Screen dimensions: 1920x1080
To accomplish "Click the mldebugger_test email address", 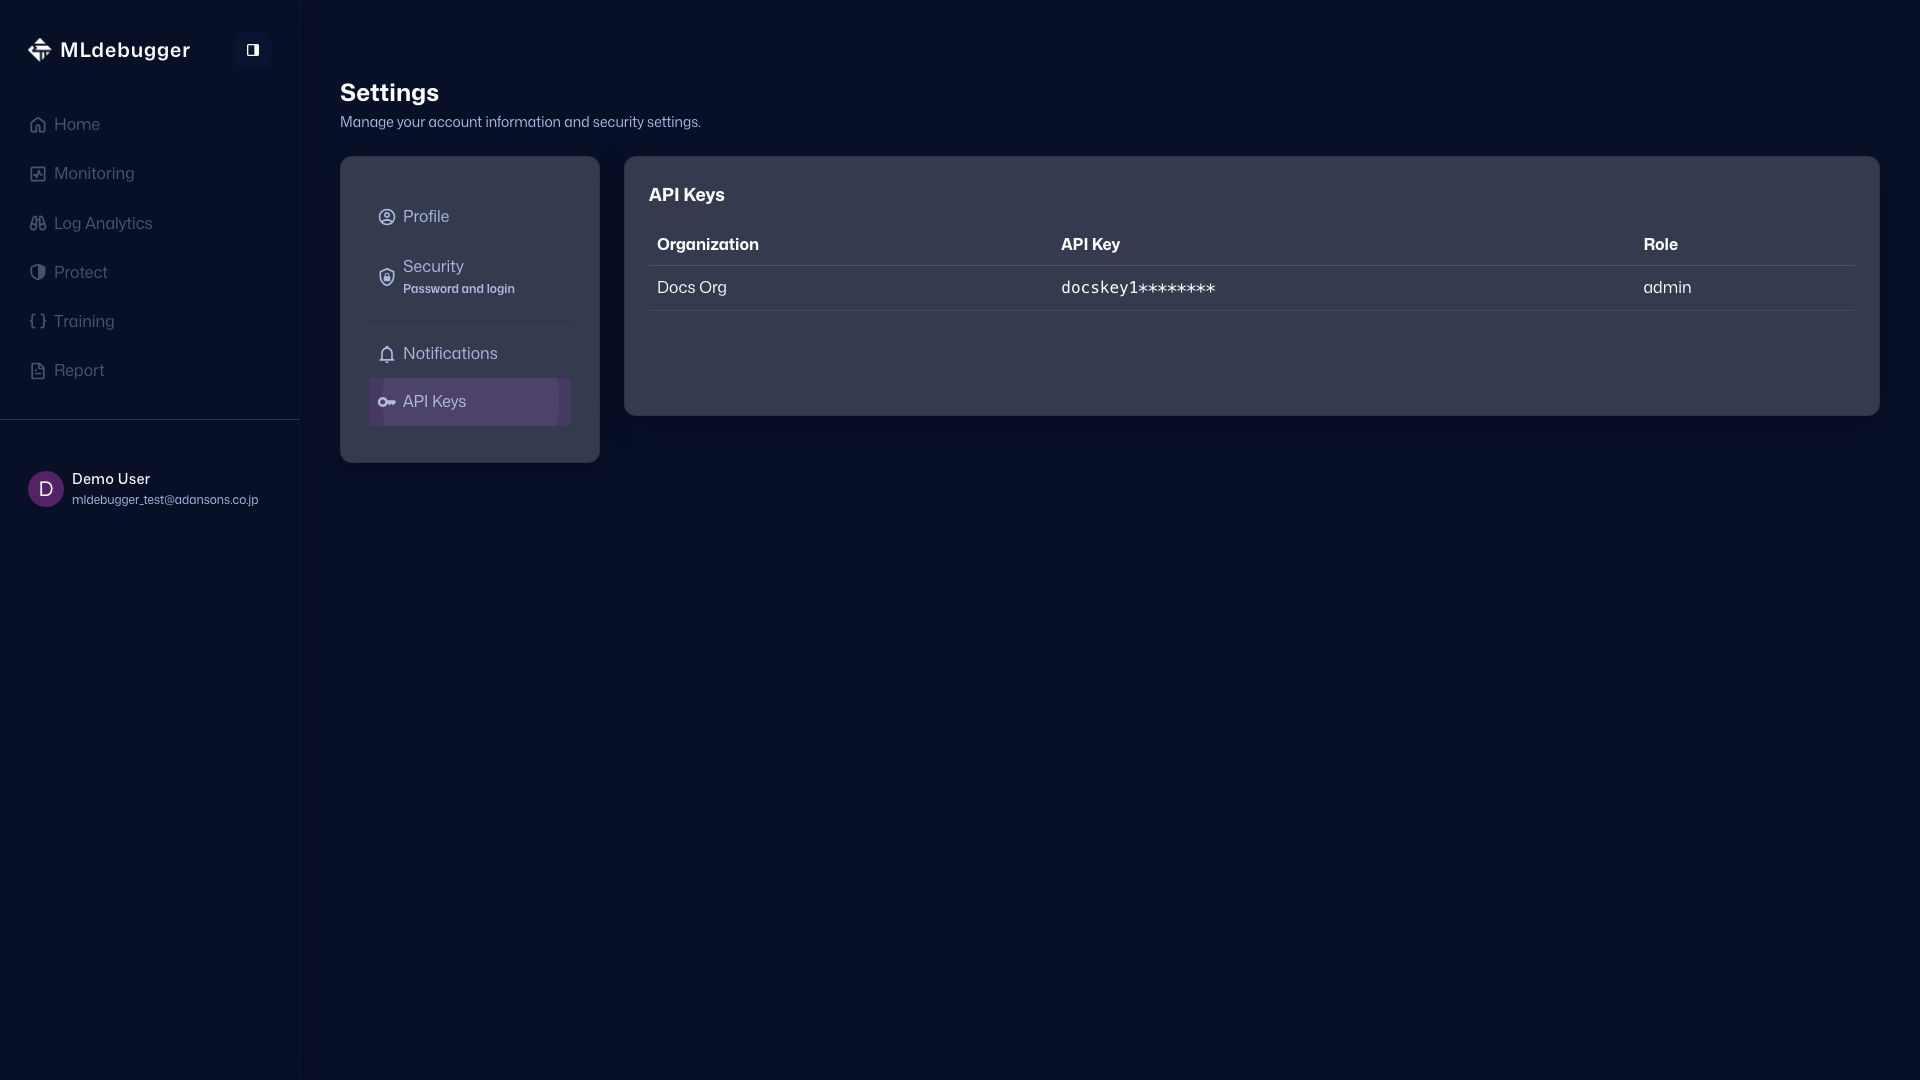I will tap(165, 500).
